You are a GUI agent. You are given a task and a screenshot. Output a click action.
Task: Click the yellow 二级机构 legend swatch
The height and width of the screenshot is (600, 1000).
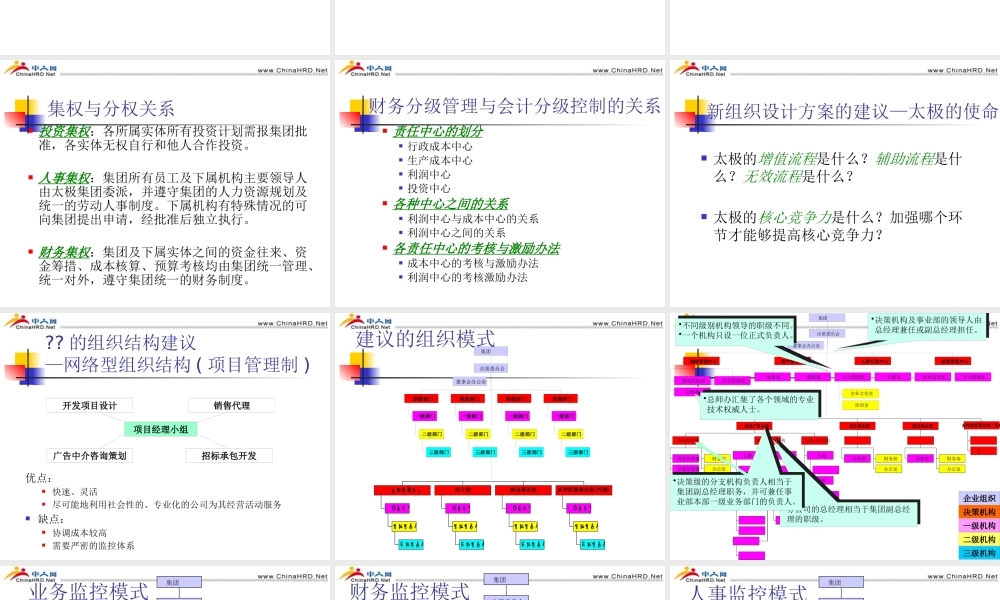click(978, 539)
